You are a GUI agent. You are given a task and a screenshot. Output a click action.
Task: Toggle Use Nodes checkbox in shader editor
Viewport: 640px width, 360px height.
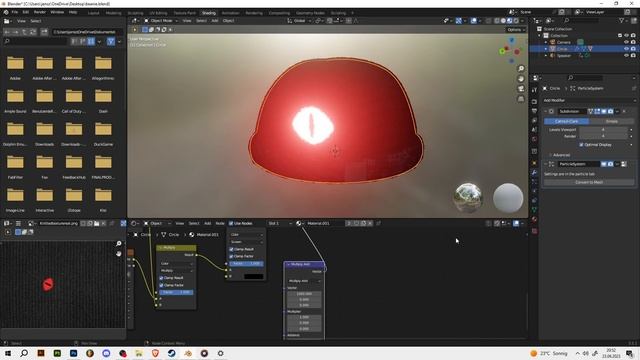(x=231, y=223)
